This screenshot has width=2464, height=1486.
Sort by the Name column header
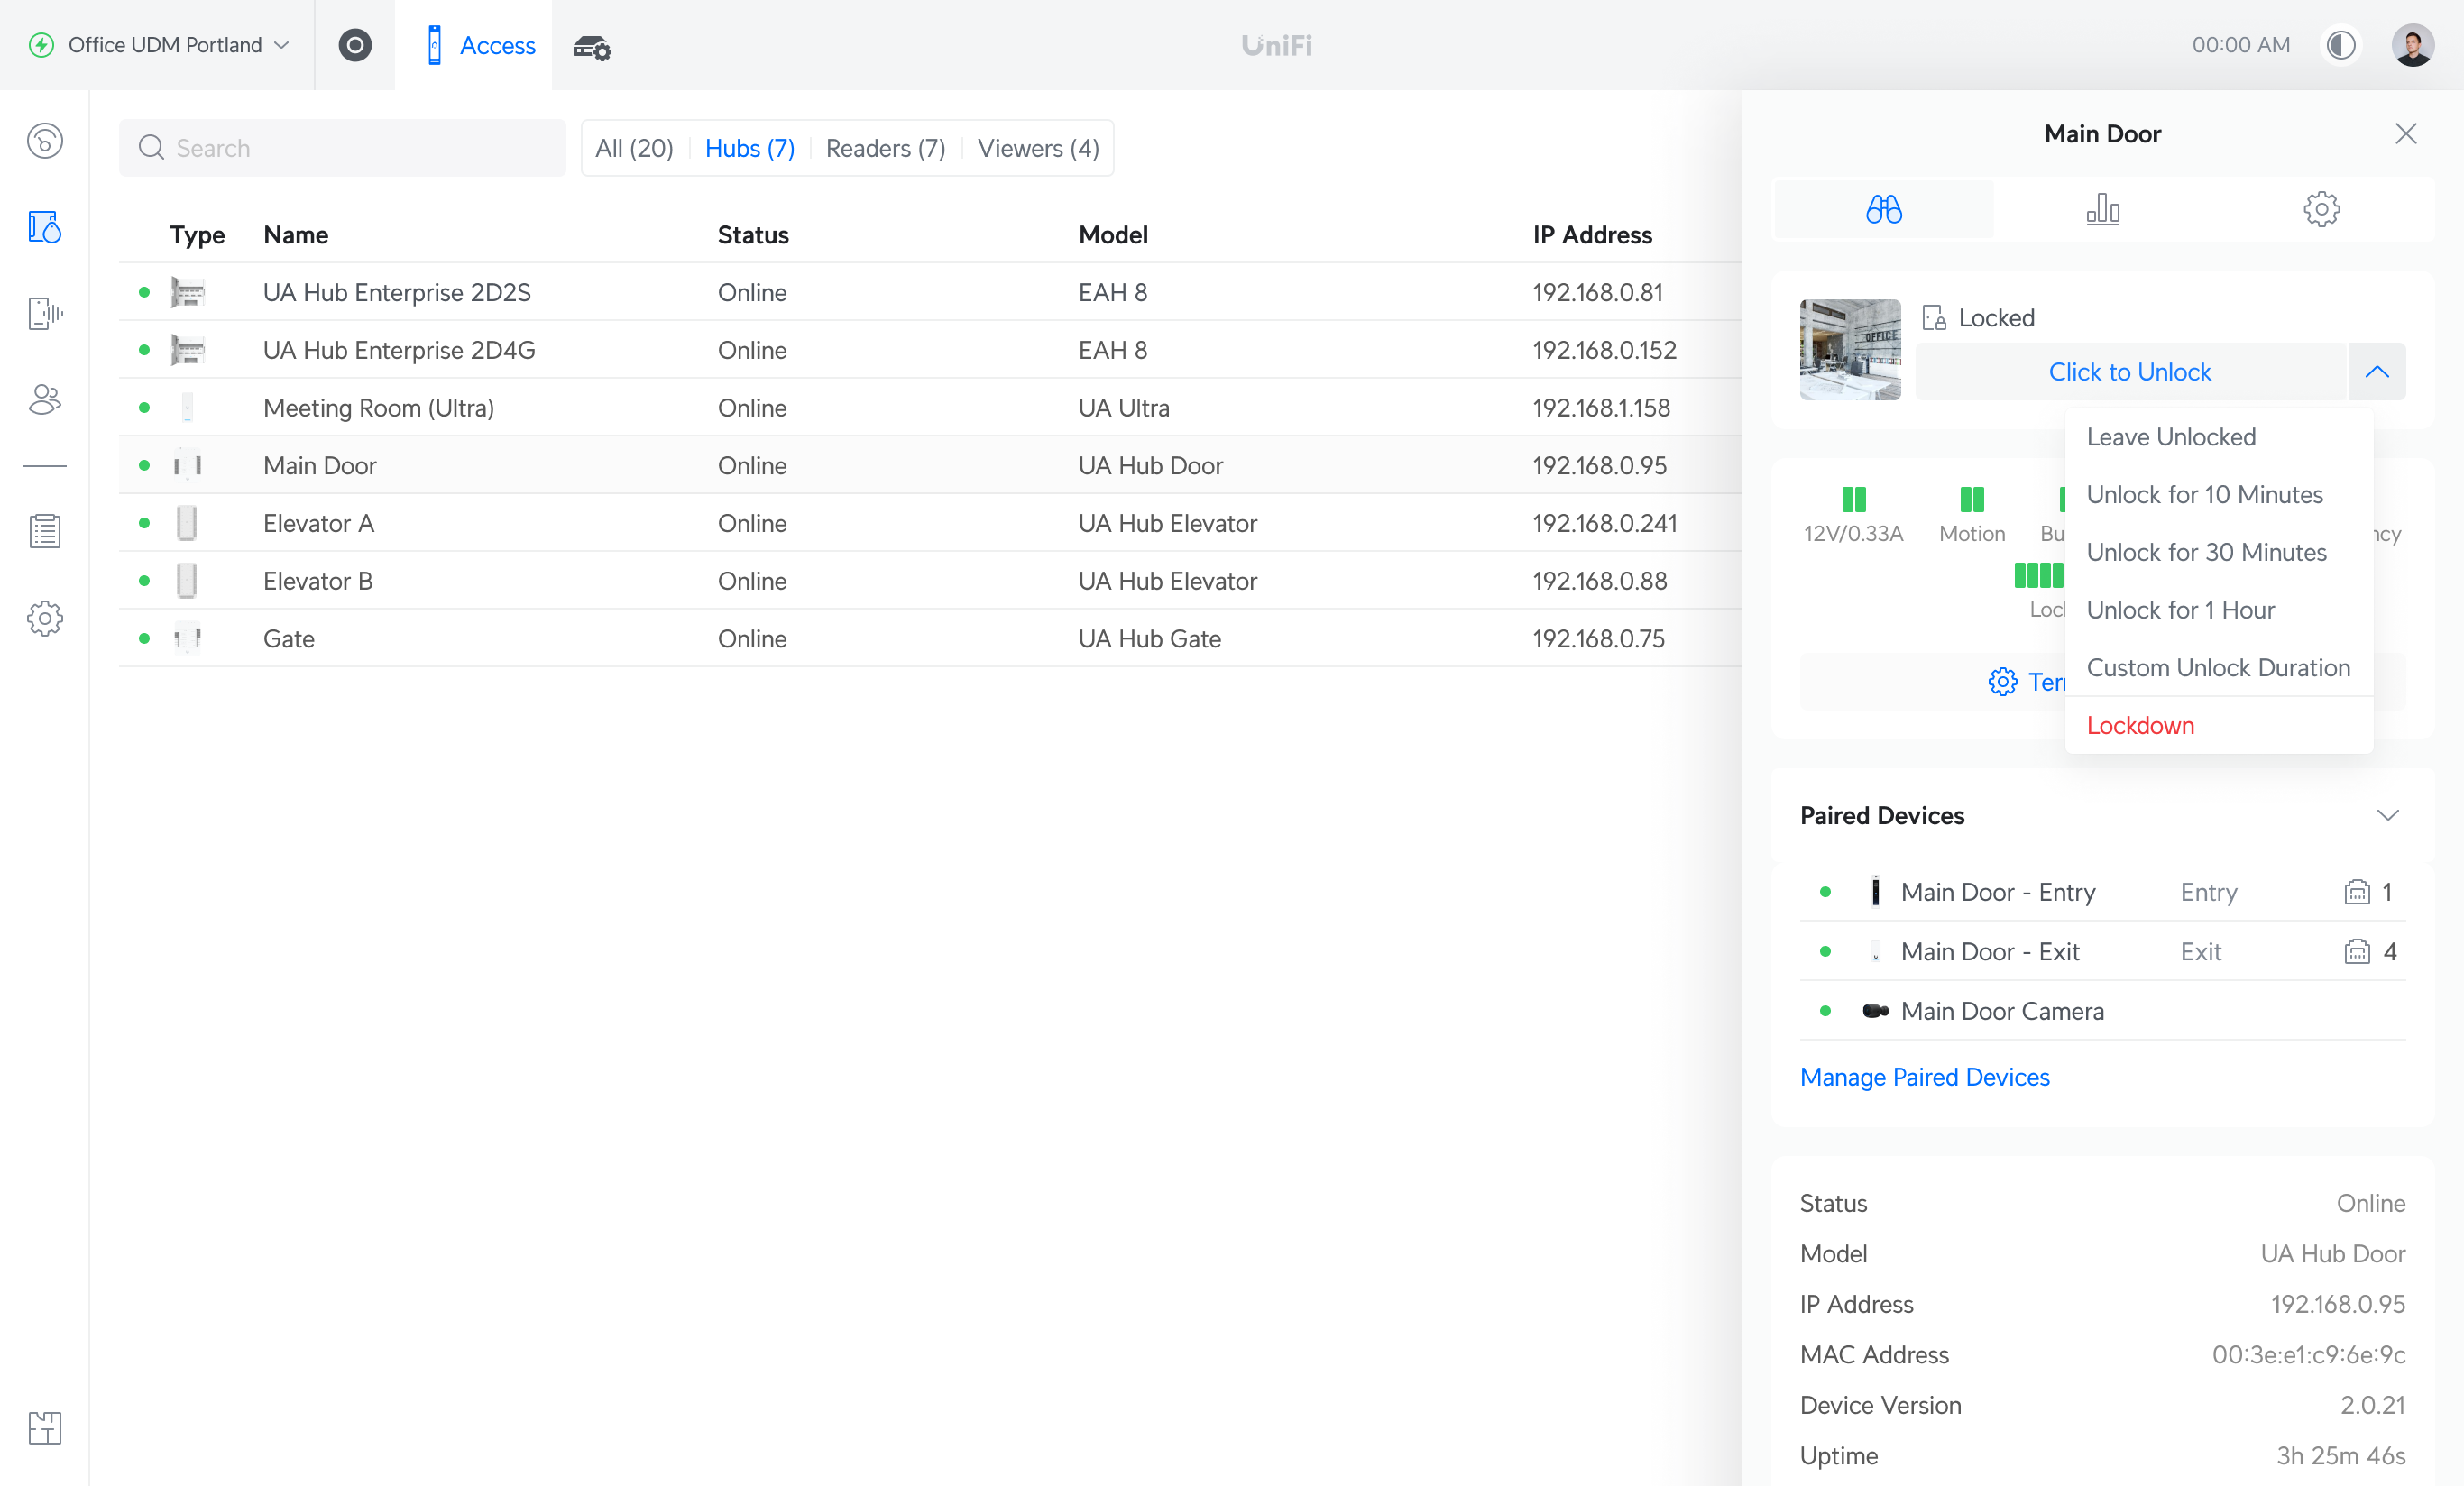coord(296,235)
